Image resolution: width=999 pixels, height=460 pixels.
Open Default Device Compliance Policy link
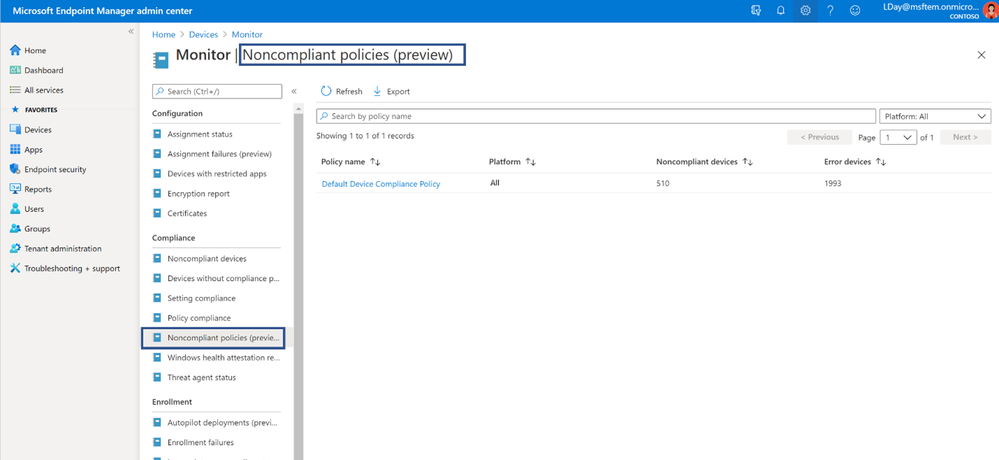pos(381,184)
